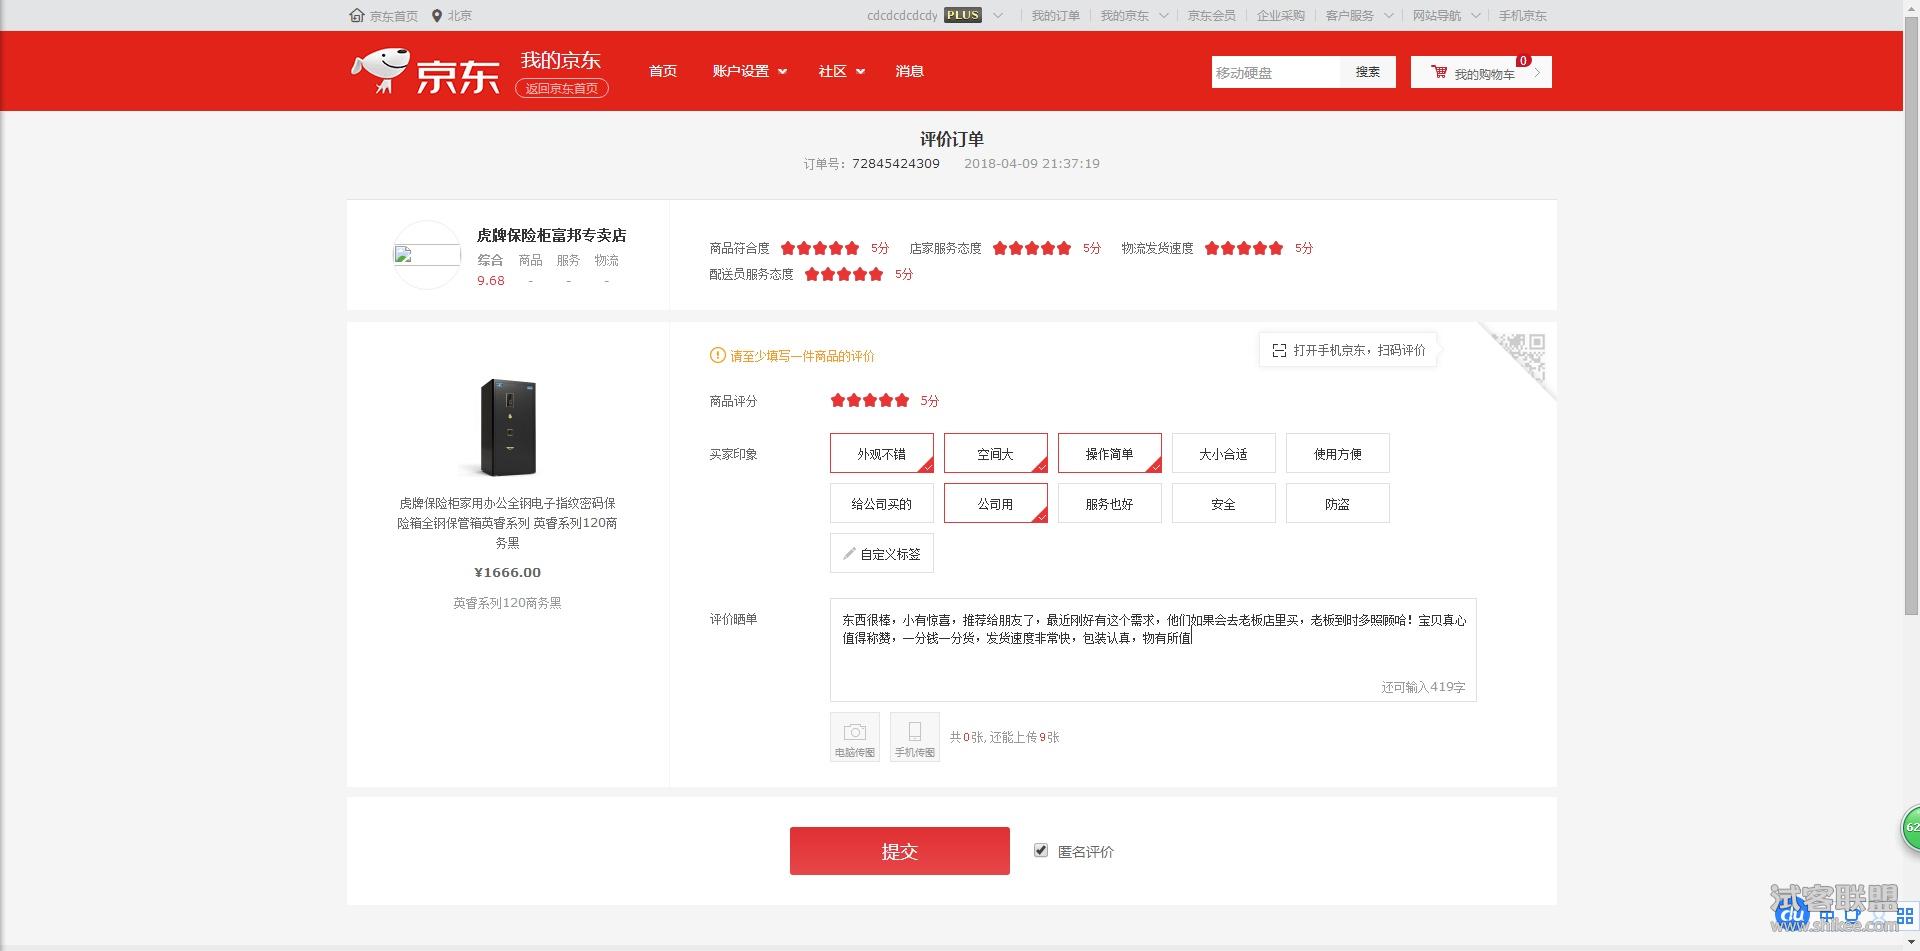Click the PLUS member badge
Screen dimensions: 1920x951
coord(963,15)
